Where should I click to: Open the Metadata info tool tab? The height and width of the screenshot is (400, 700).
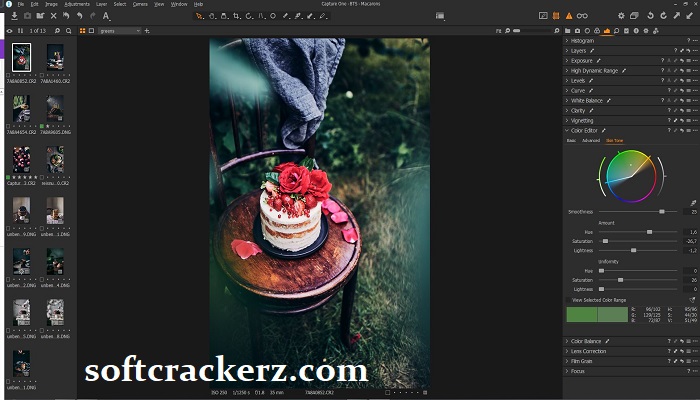coord(636,31)
